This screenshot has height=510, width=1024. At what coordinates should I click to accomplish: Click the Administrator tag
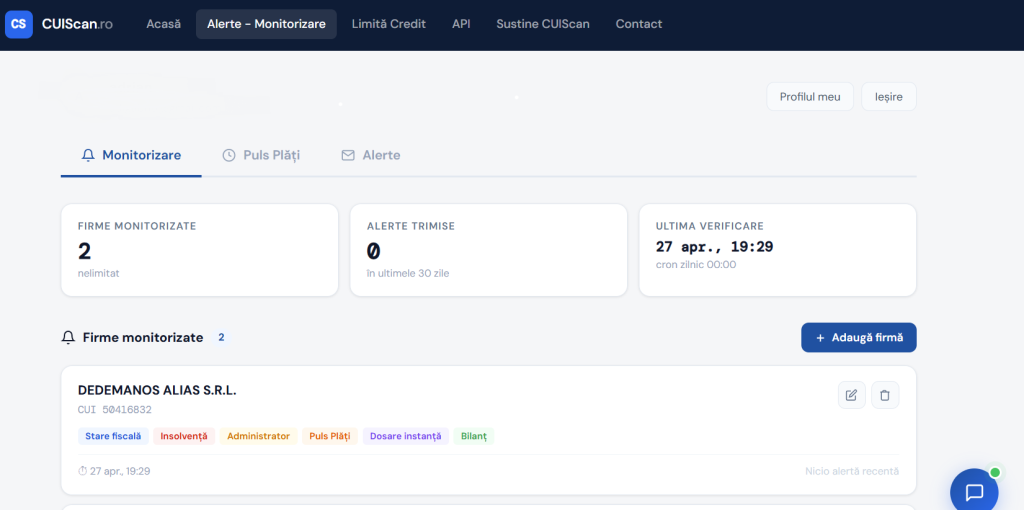click(259, 436)
